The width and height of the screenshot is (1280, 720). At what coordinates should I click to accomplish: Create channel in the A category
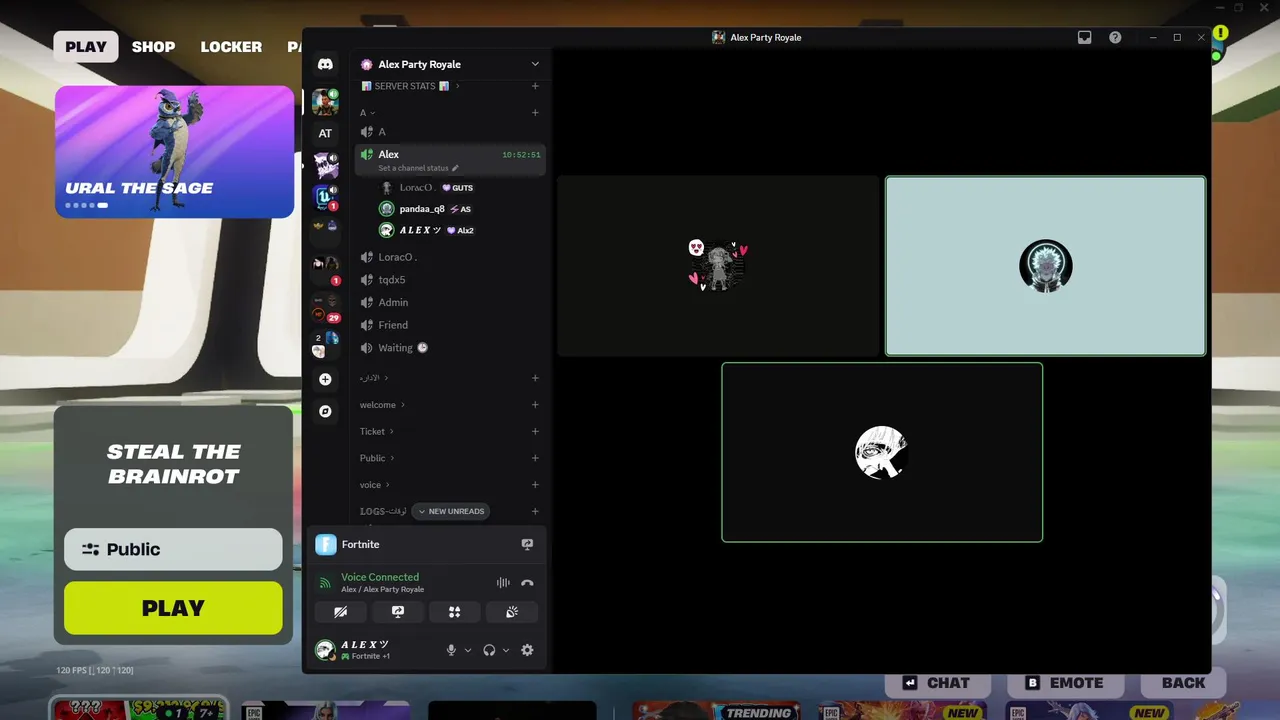tap(535, 113)
